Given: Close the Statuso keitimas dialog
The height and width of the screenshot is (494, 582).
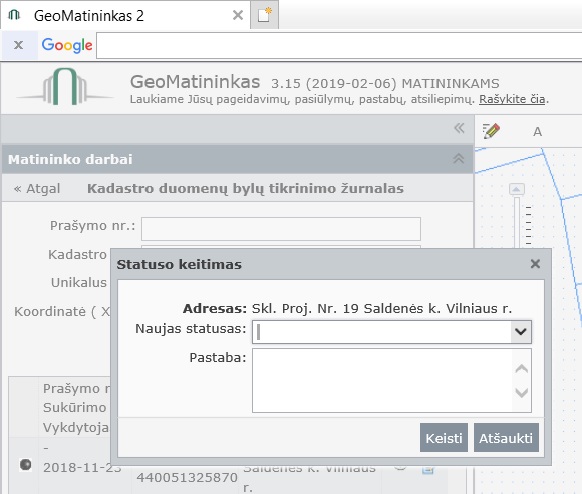Looking at the screenshot, I should (535, 264).
